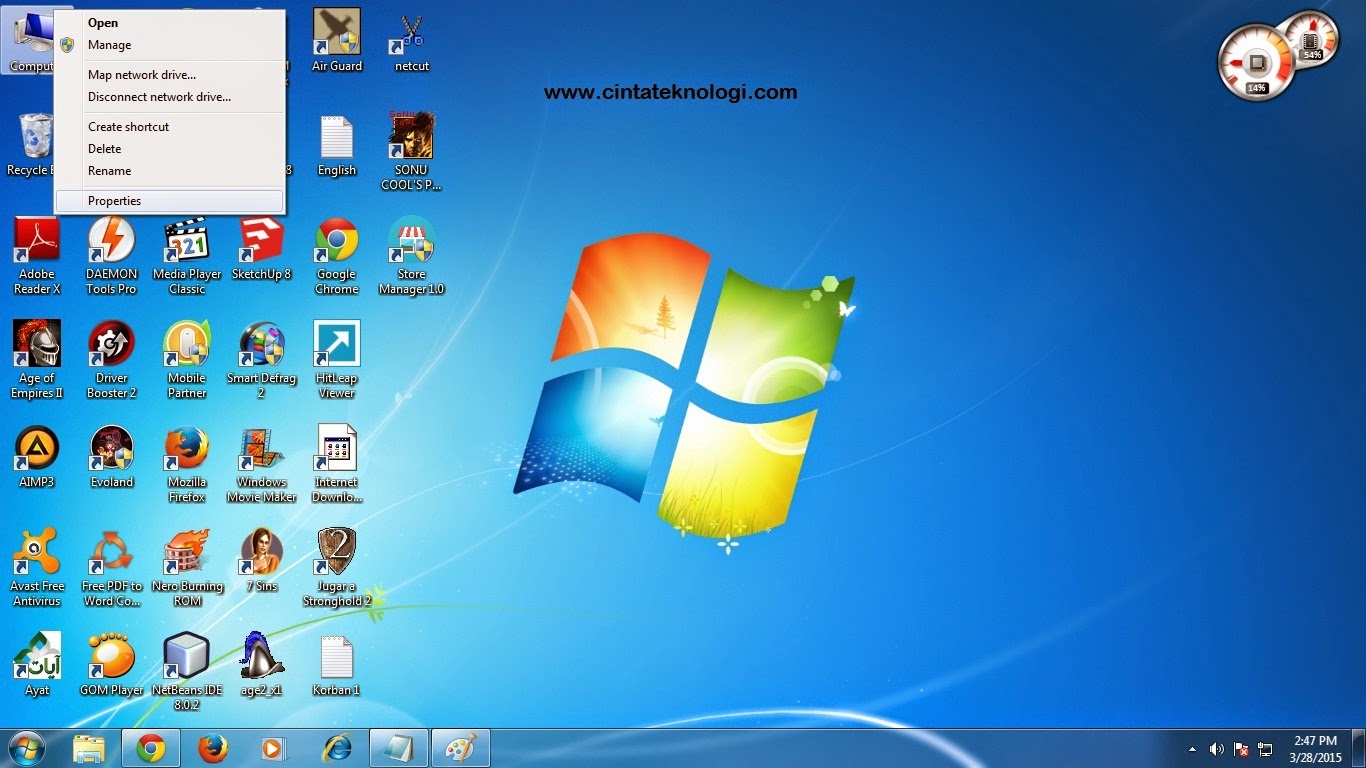Image resolution: width=1366 pixels, height=768 pixels.
Task: Select the Evoland game icon
Action: [111, 457]
